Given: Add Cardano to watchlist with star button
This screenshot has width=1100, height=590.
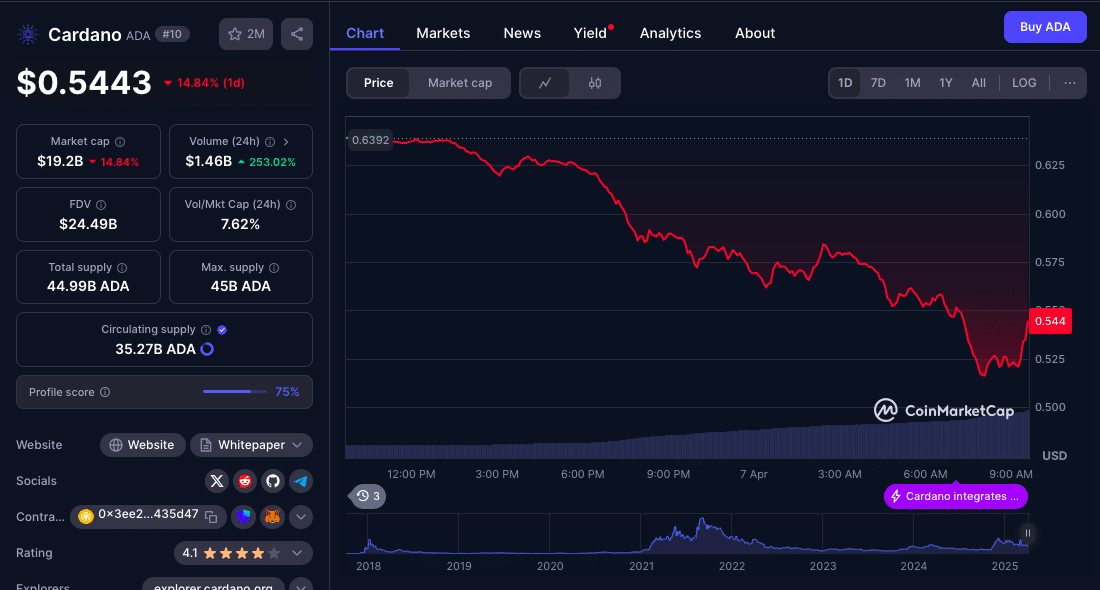Looking at the screenshot, I should (246, 34).
